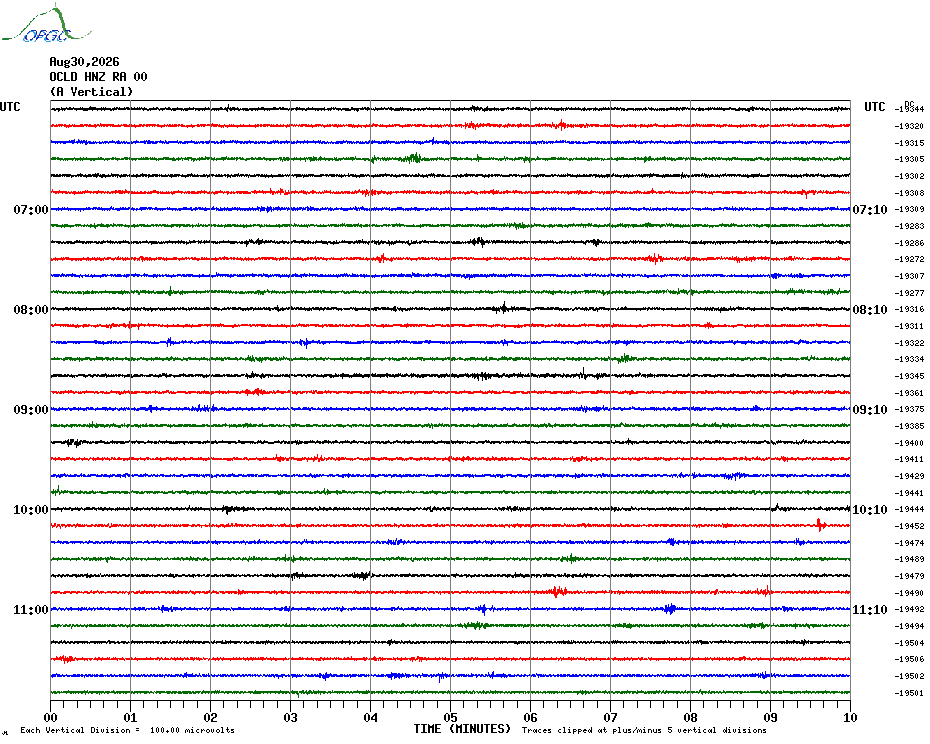This screenshot has width=930, height=744.
Task: Click minute tick label '05'
Action: point(451,717)
